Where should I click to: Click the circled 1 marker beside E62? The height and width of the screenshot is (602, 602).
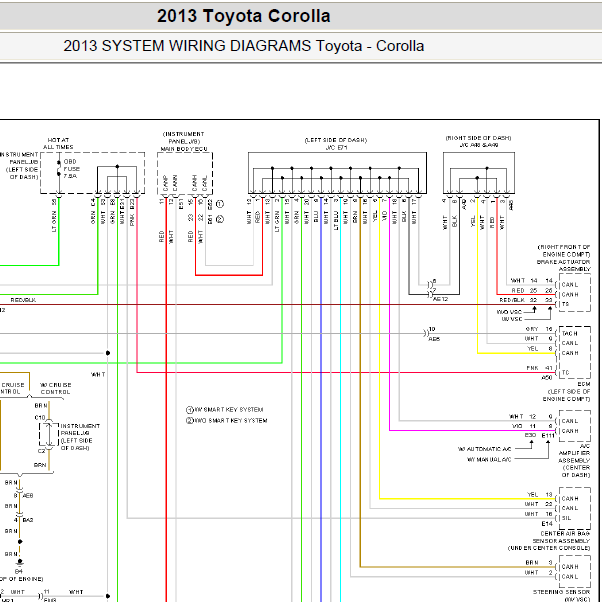point(220,204)
